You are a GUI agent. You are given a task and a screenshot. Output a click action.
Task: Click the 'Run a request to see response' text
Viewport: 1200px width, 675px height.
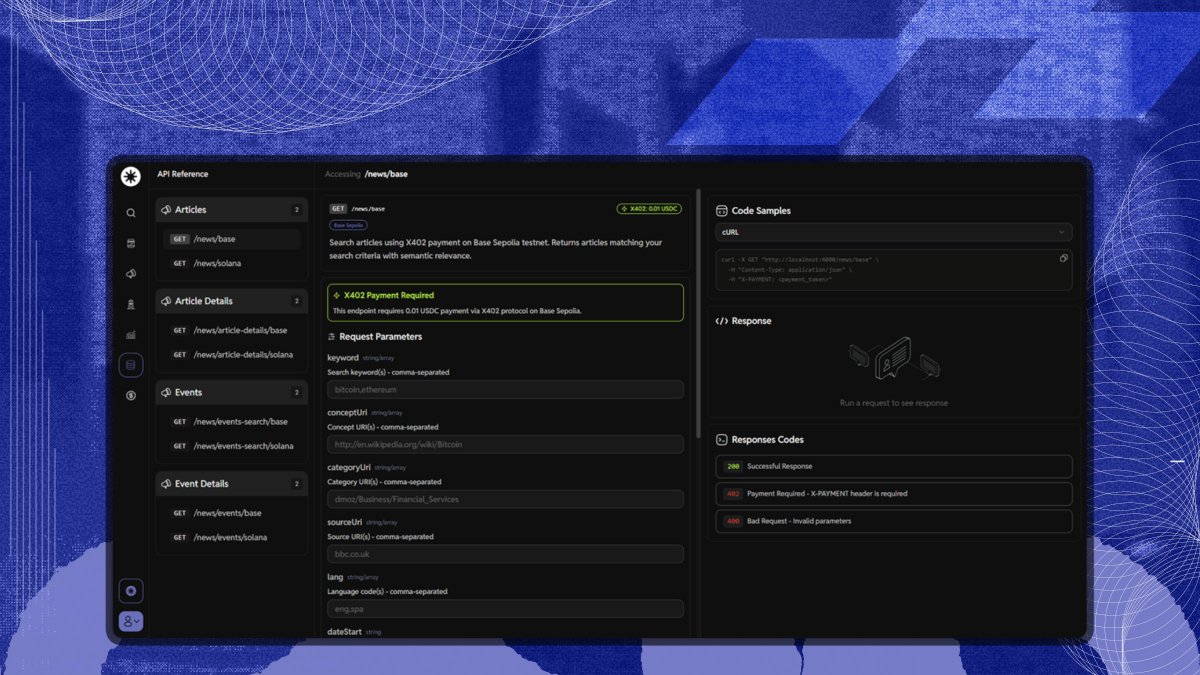tap(894, 403)
